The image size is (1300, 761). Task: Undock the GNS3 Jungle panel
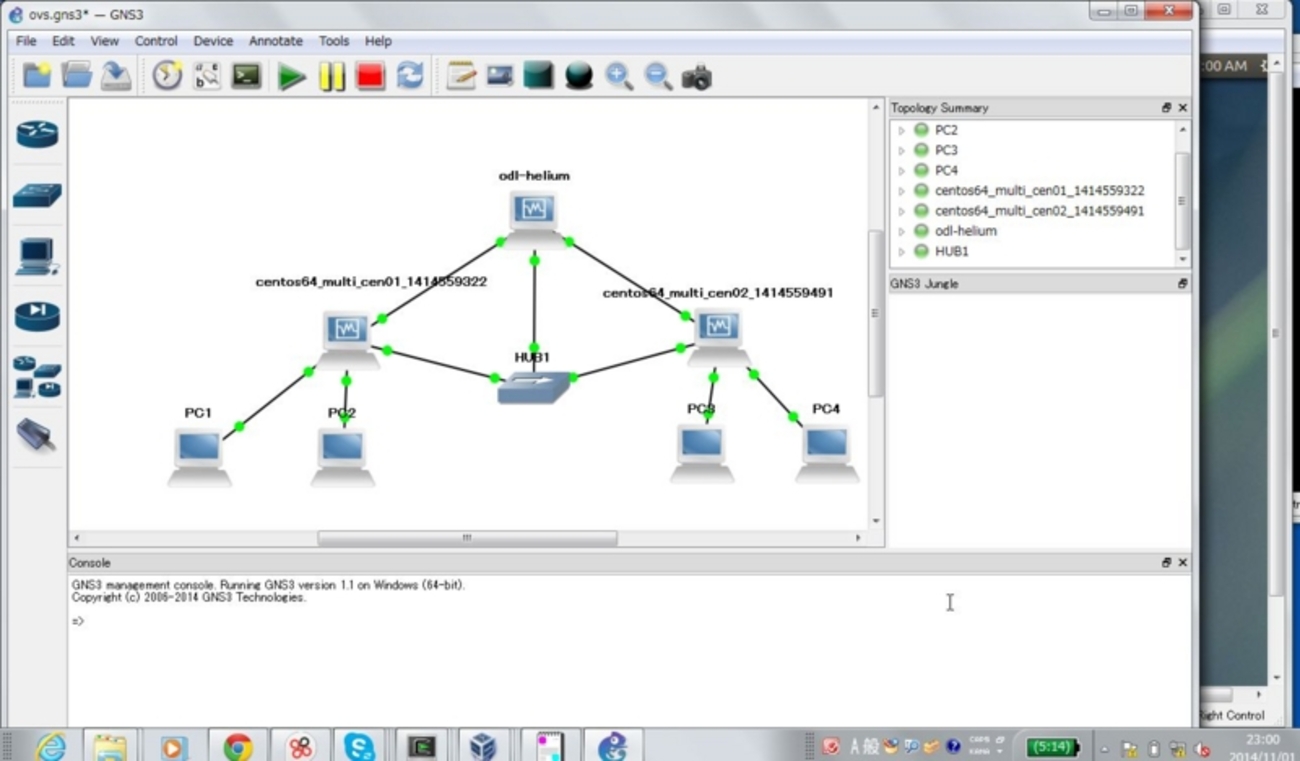[x=1182, y=284]
